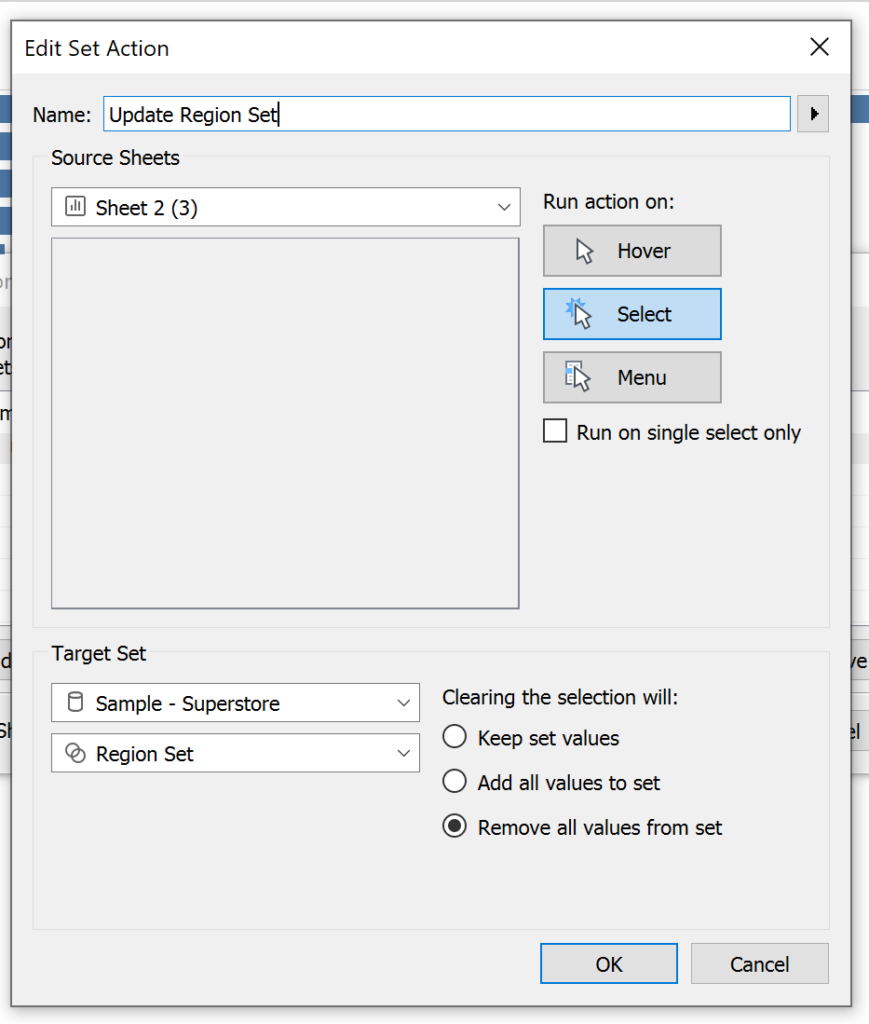The width and height of the screenshot is (869, 1024).
Task: Click the Edit Set Action title bar
Action: click(x=400, y=47)
